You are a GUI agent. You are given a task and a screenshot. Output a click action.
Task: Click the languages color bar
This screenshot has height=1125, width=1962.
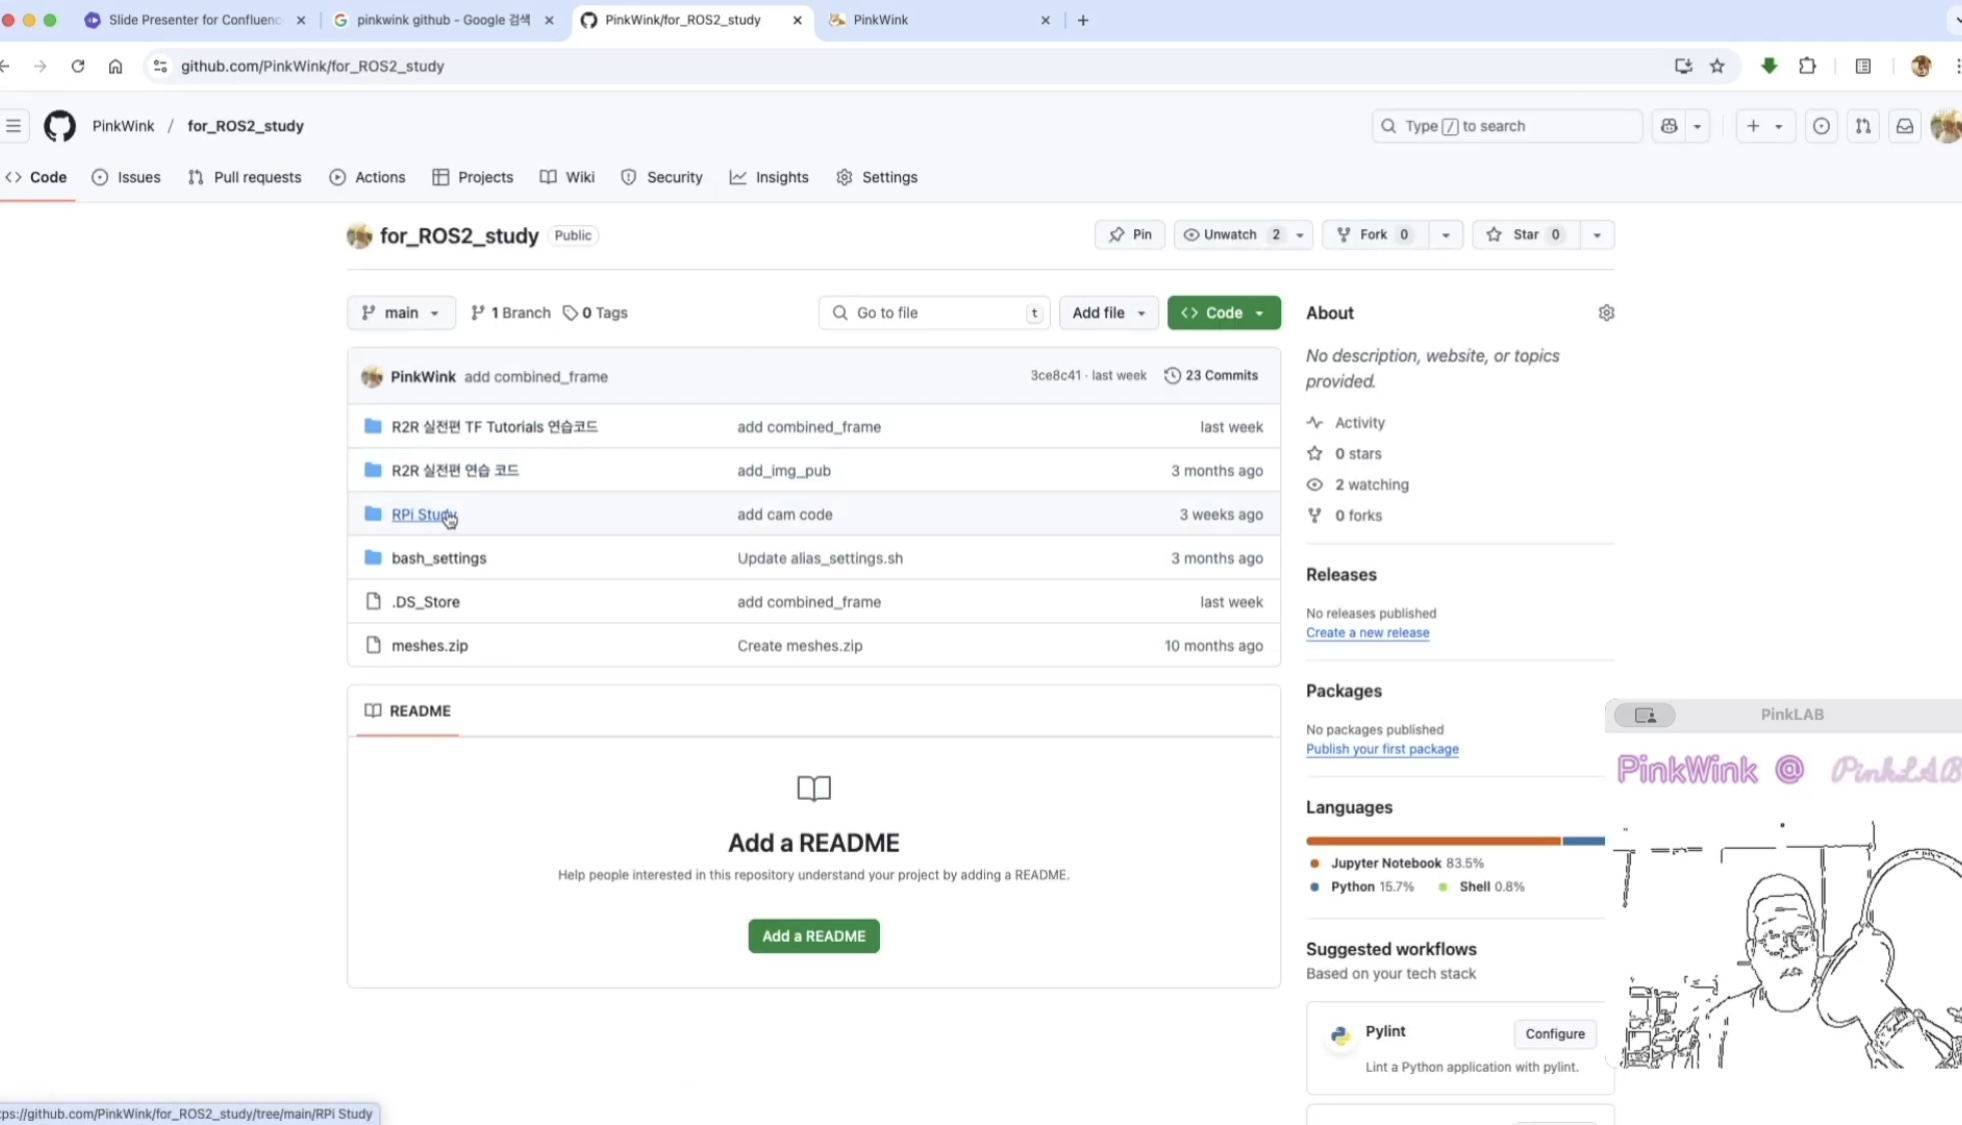click(x=1454, y=841)
